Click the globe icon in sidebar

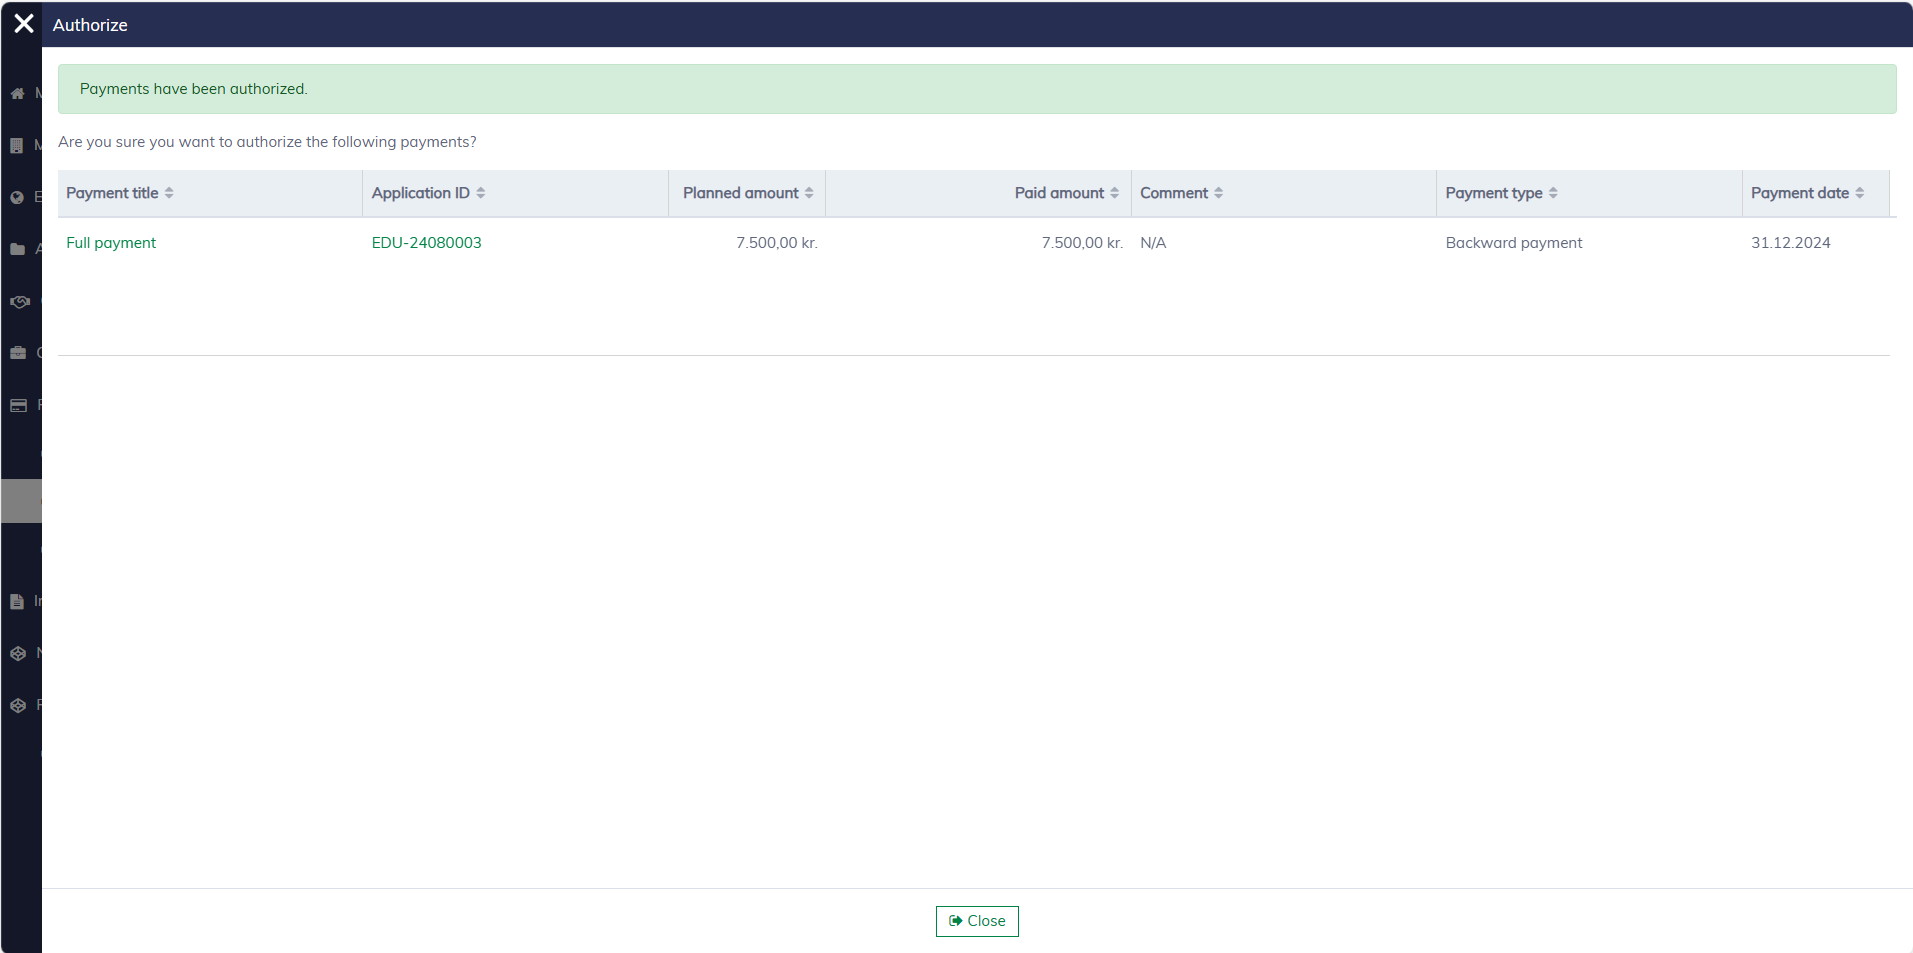[x=17, y=197]
